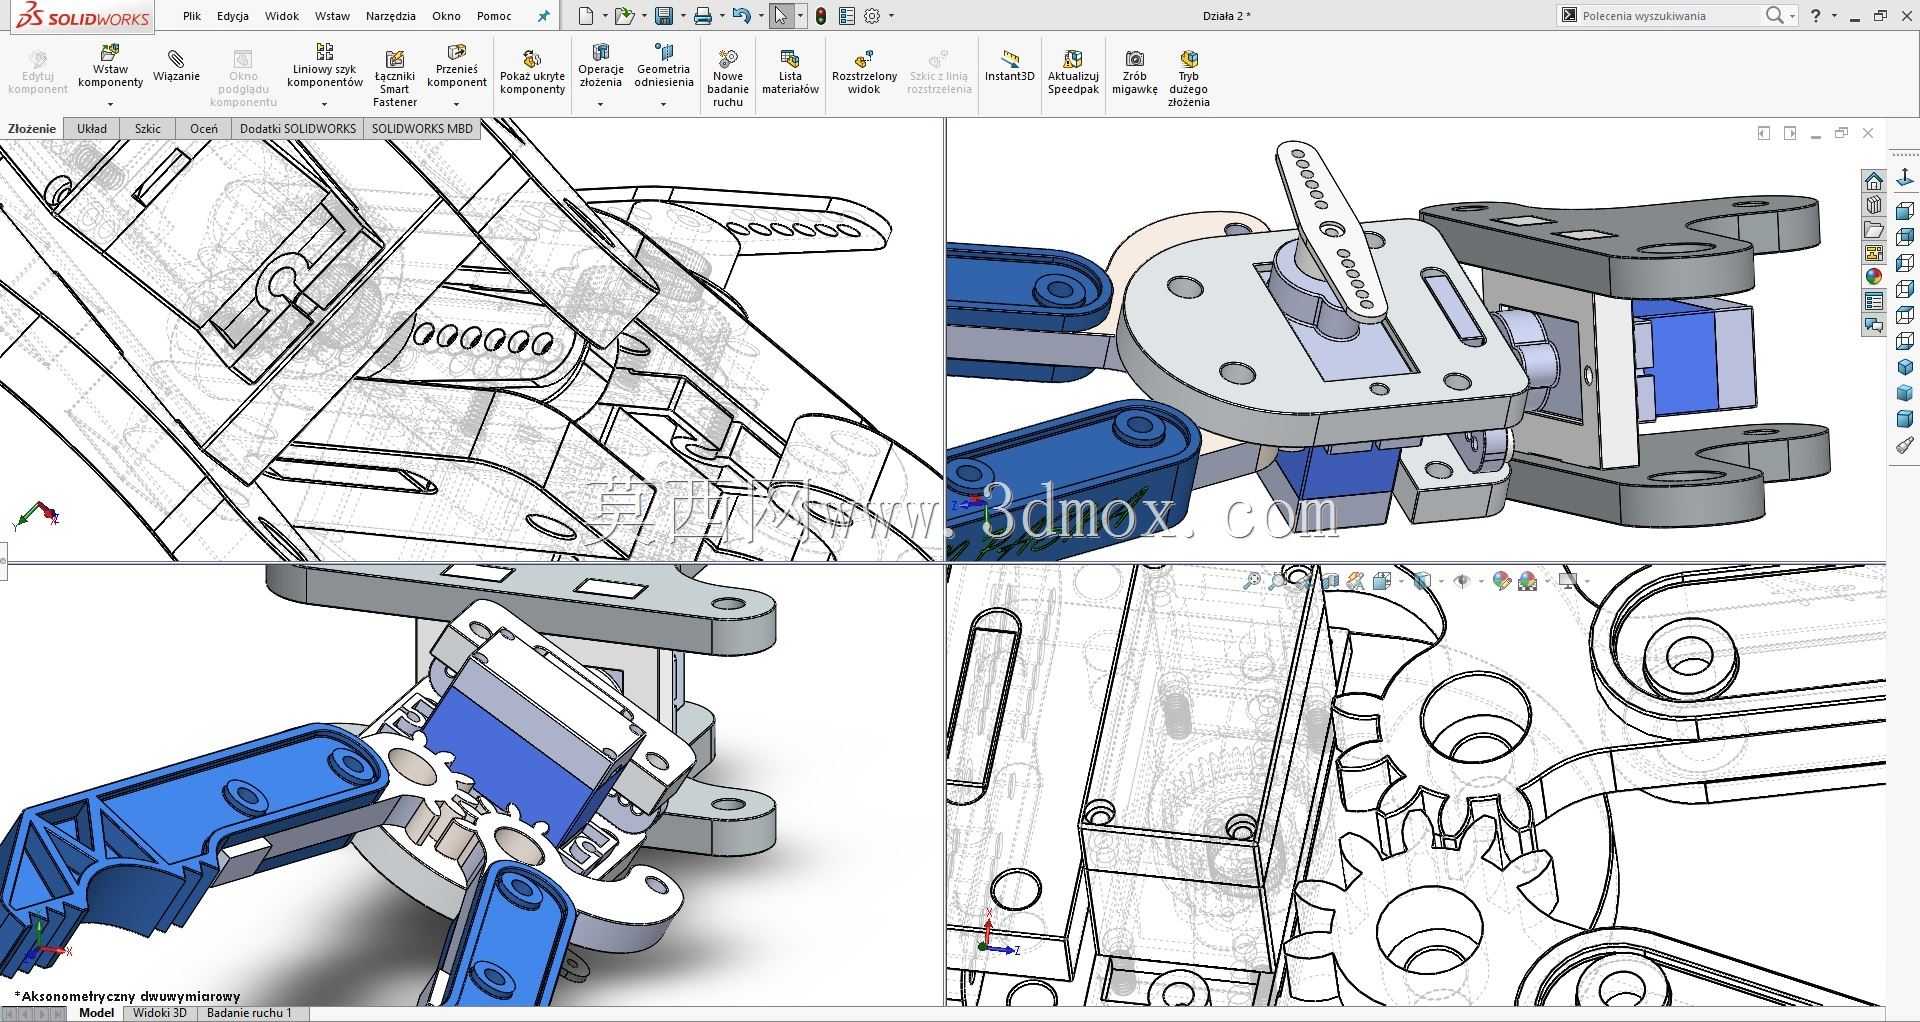Undo the last action
Screen dimensions: 1920x1022
pyautogui.click(x=741, y=16)
